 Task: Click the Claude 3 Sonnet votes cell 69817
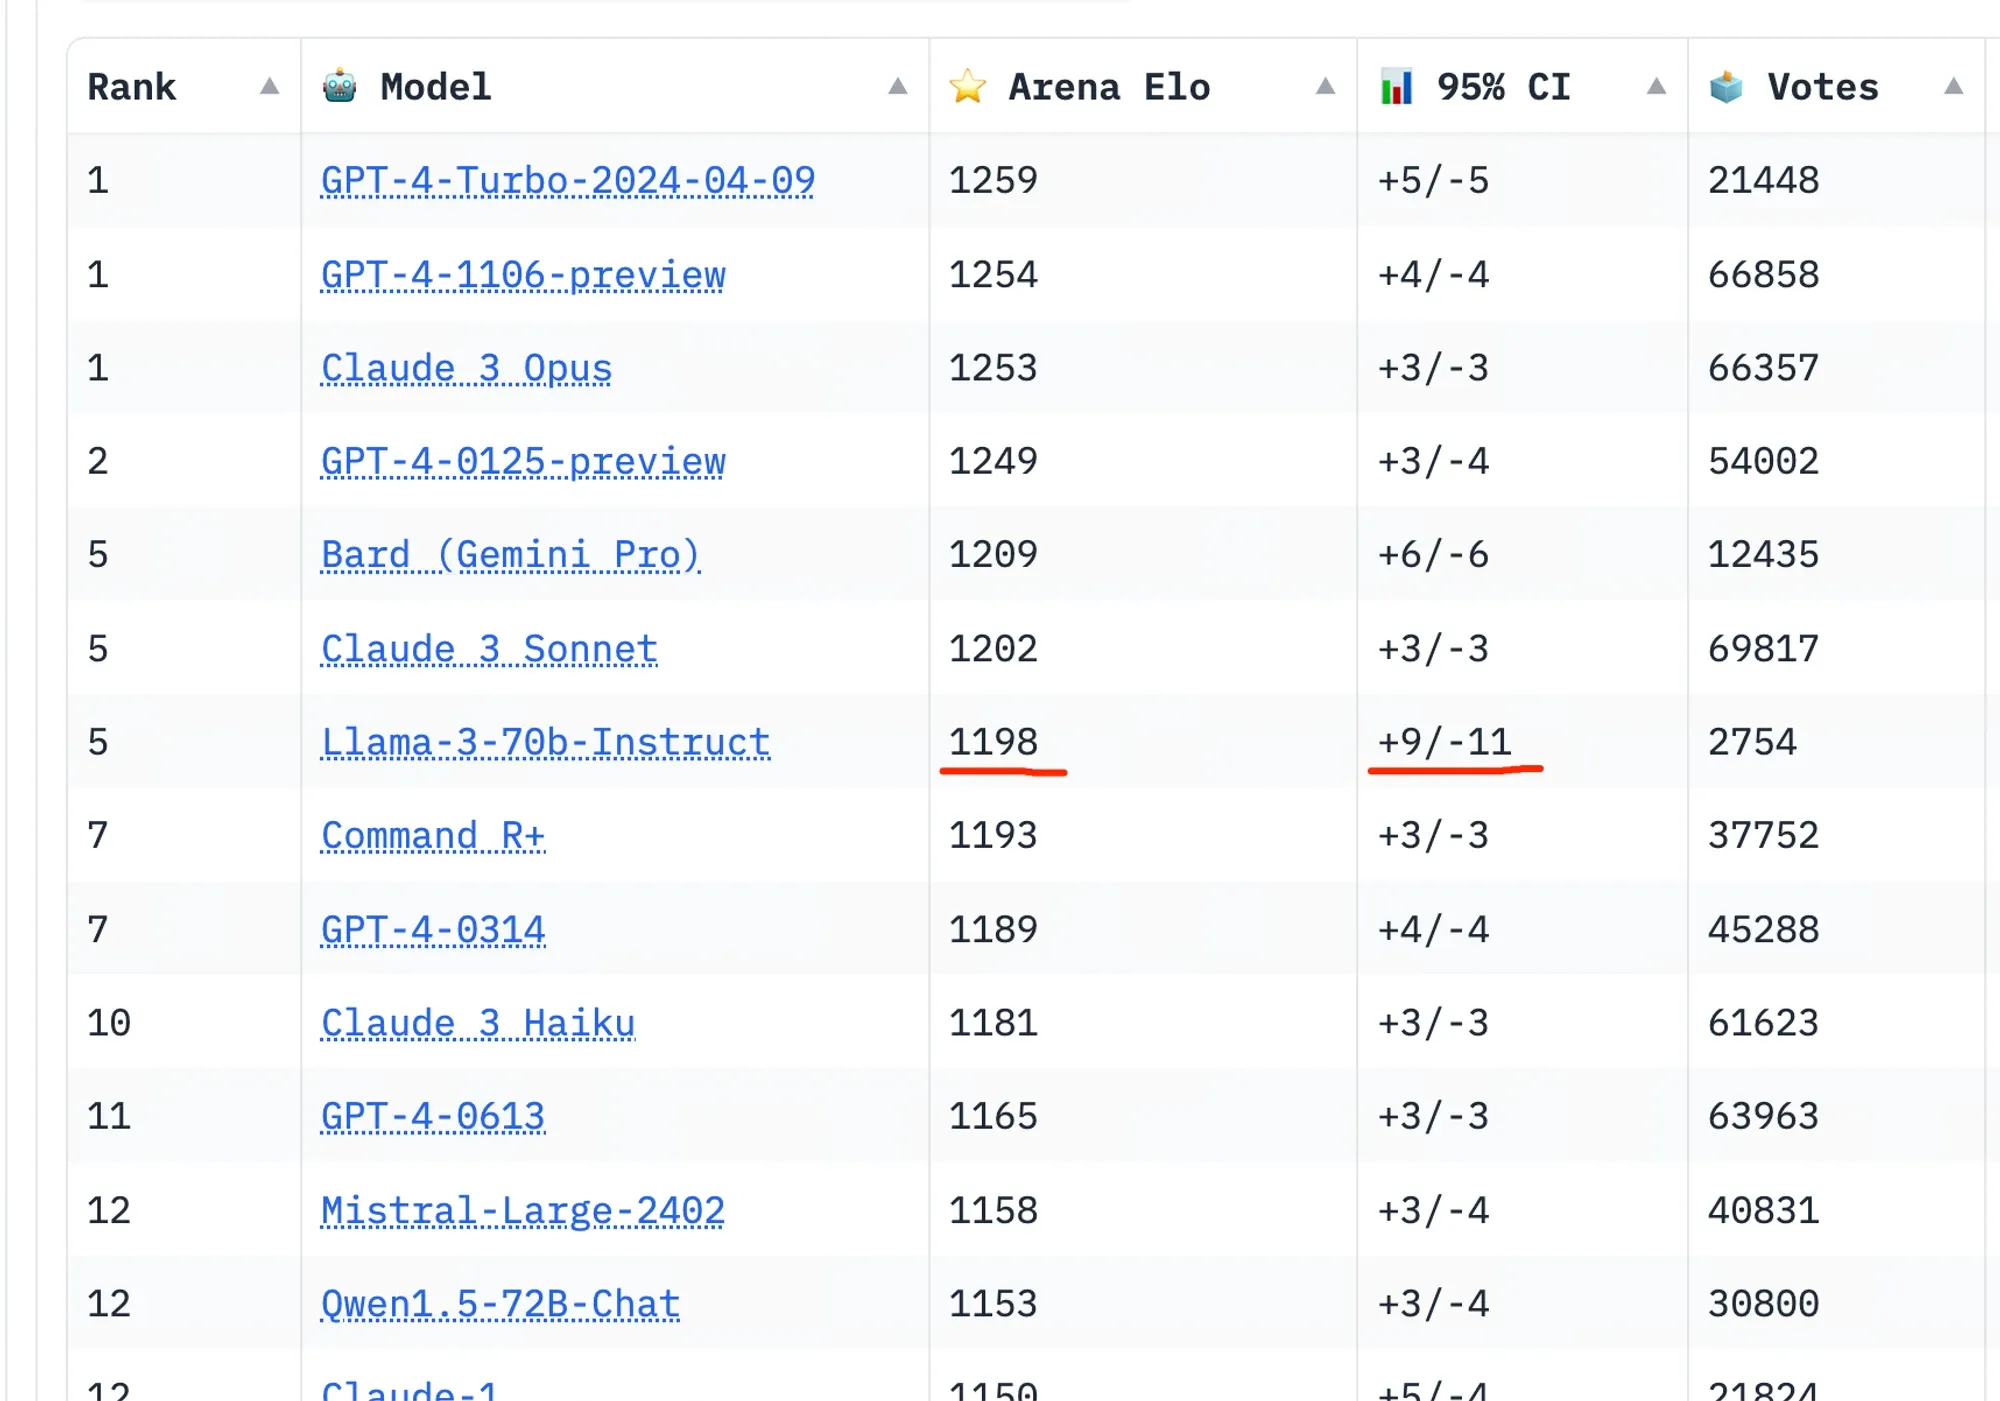1762,649
